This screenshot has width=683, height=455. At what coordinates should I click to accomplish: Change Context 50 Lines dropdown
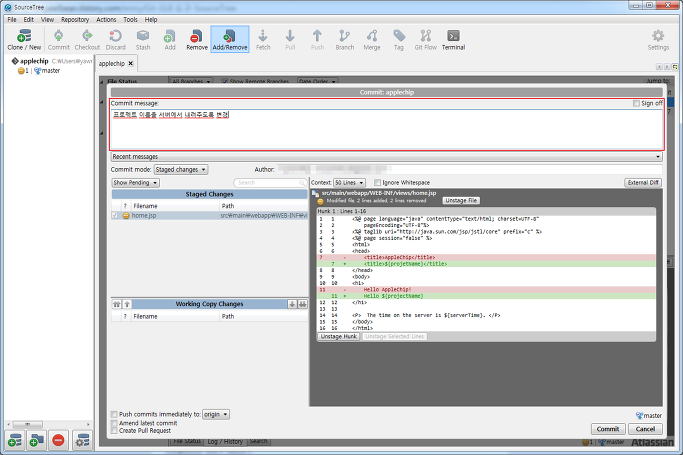click(x=349, y=182)
